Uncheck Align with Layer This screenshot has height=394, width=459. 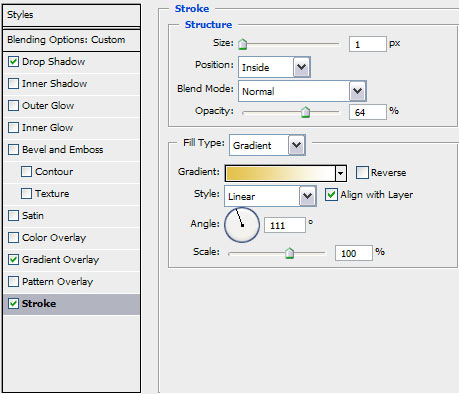(x=331, y=195)
